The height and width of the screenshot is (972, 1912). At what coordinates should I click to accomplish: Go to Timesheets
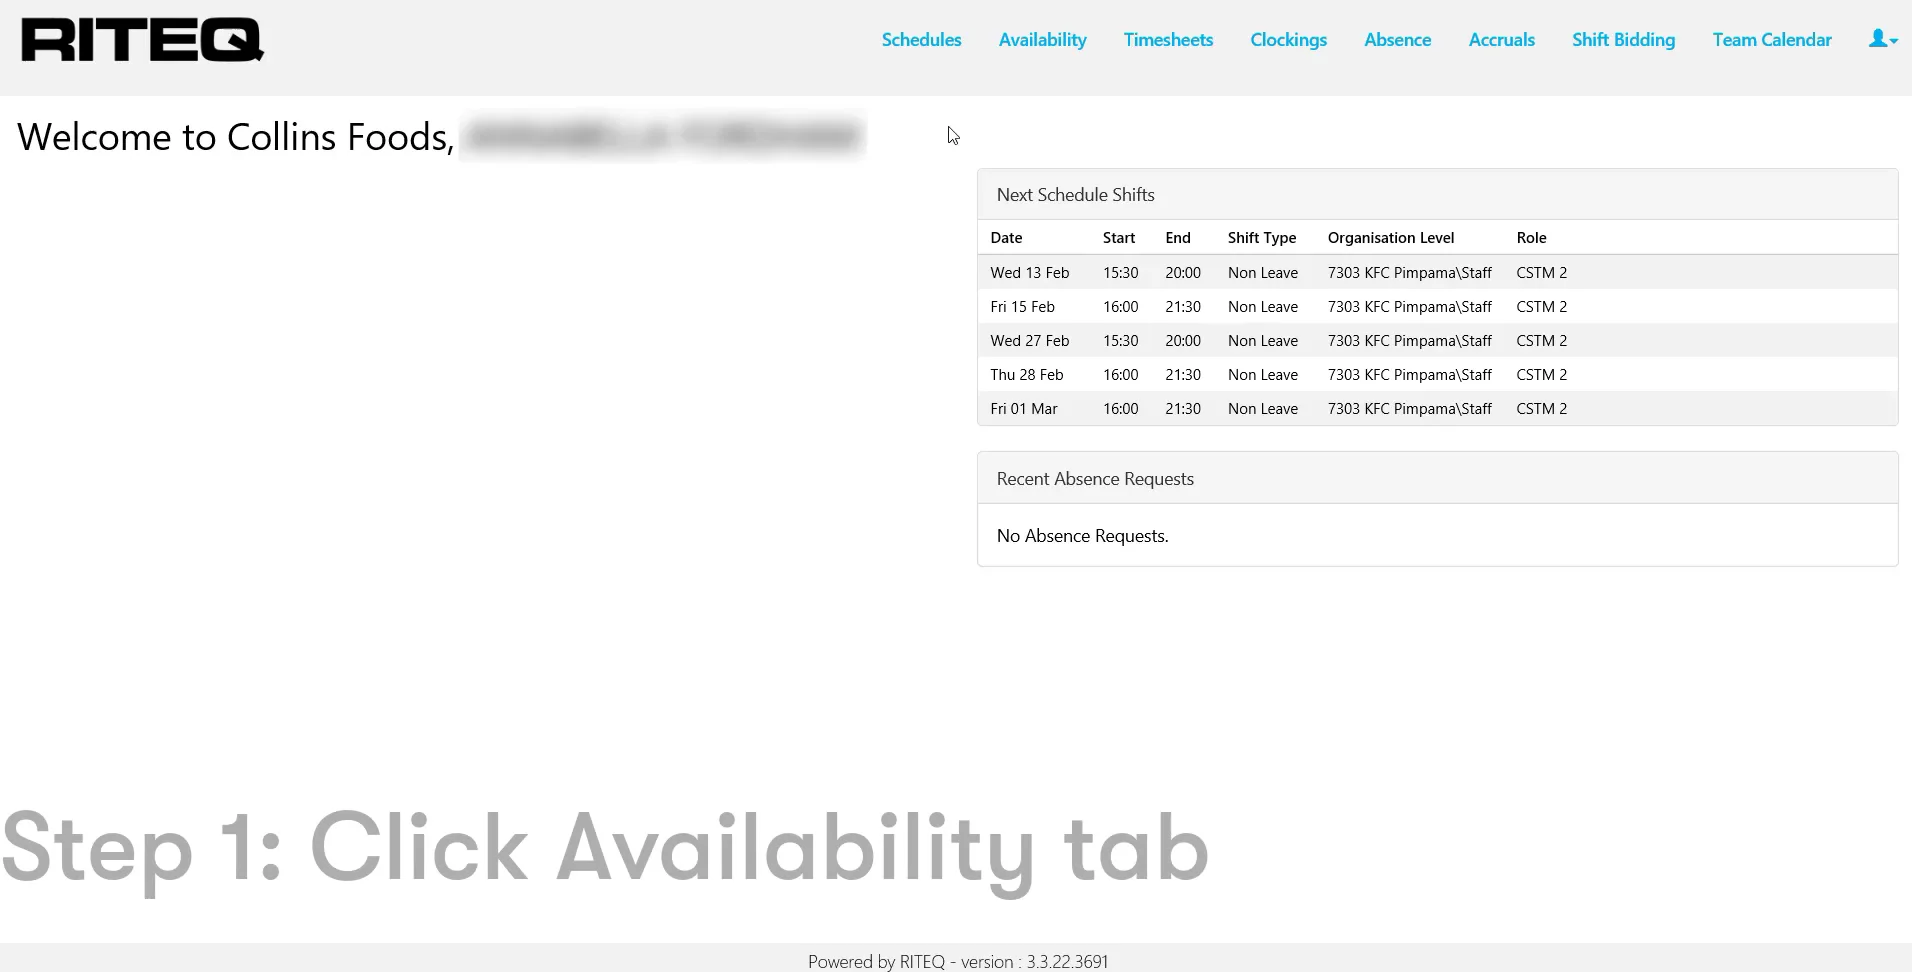click(1168, 40)
